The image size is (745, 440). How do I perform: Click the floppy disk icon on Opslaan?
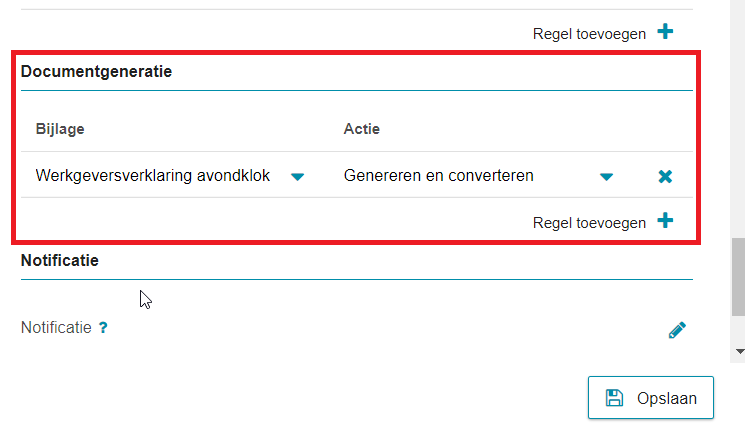(614, 398)
